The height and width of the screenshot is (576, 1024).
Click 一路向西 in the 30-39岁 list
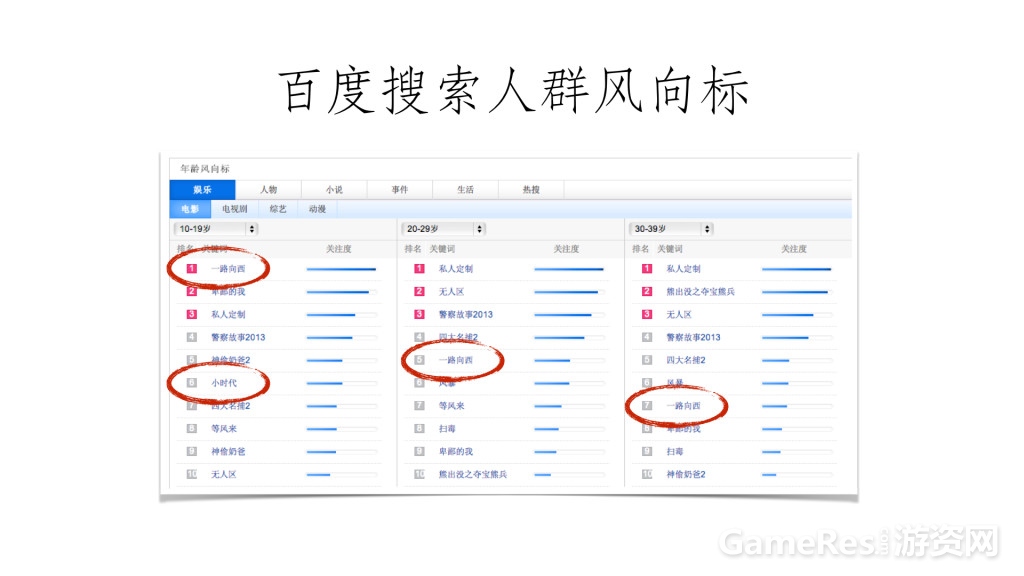pyautogui.click(x=683, y=406)
